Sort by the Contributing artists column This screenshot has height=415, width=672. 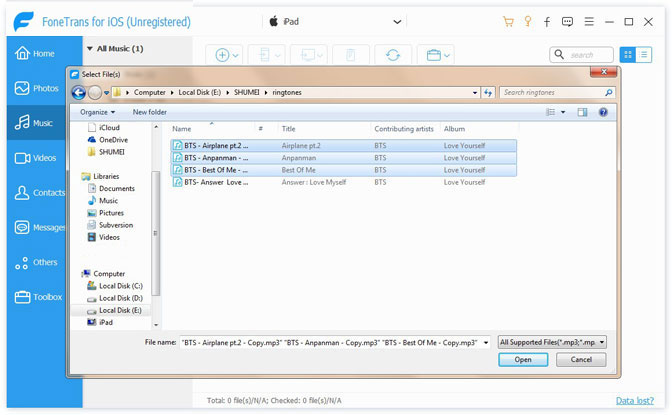[404, 129]
